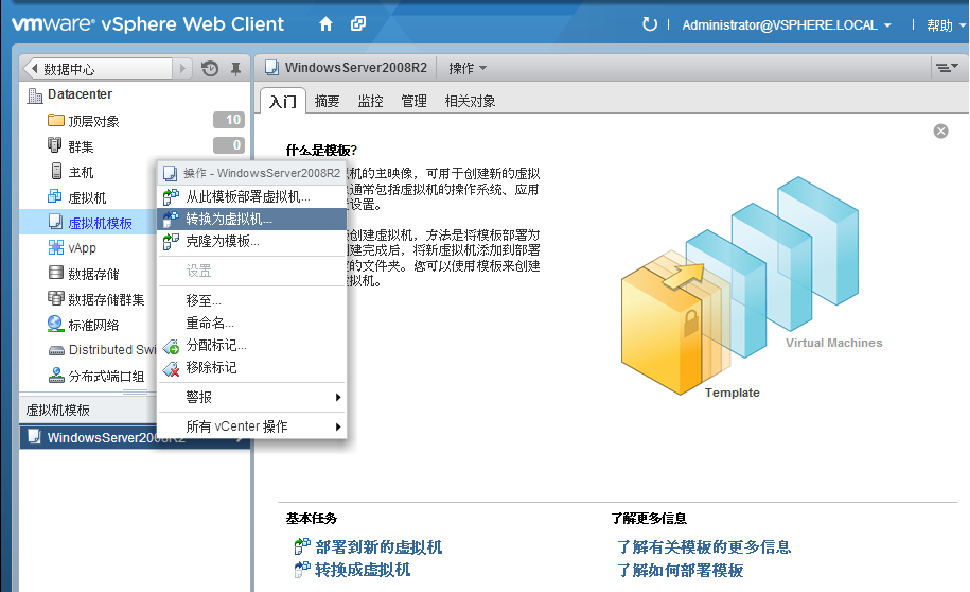
Task: Choose 移至 from the context menu
Action: (x=252, y=301)
